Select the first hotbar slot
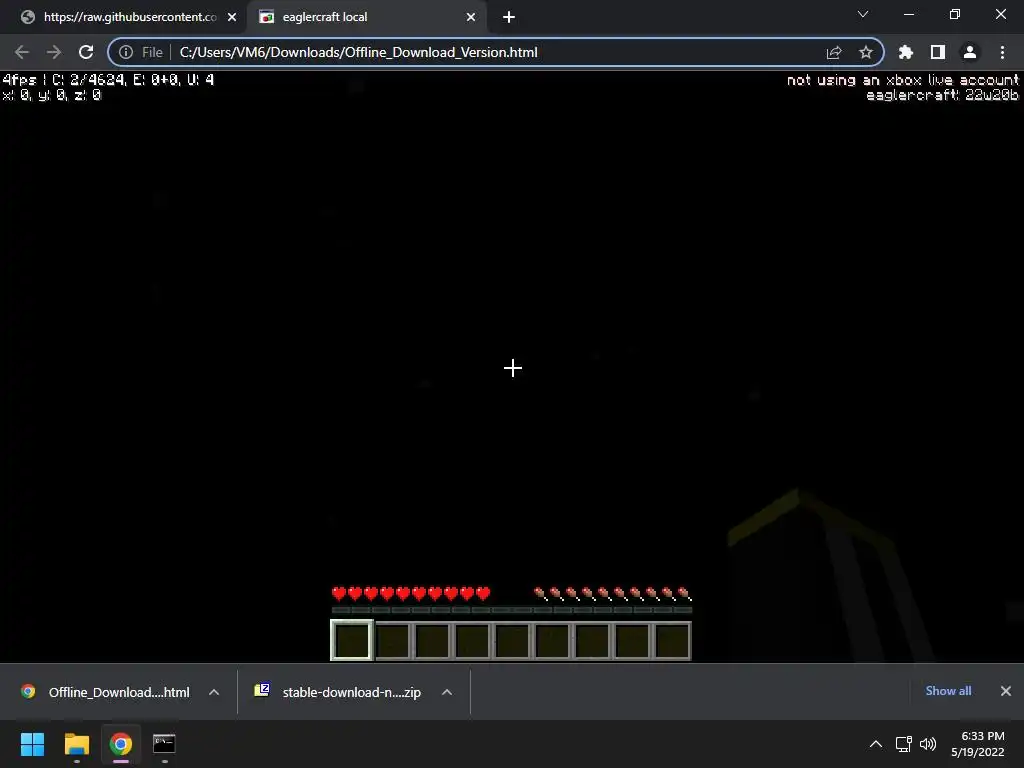Image resolution: width=1024 pixels, height=768 pixels. pos(352,641)
